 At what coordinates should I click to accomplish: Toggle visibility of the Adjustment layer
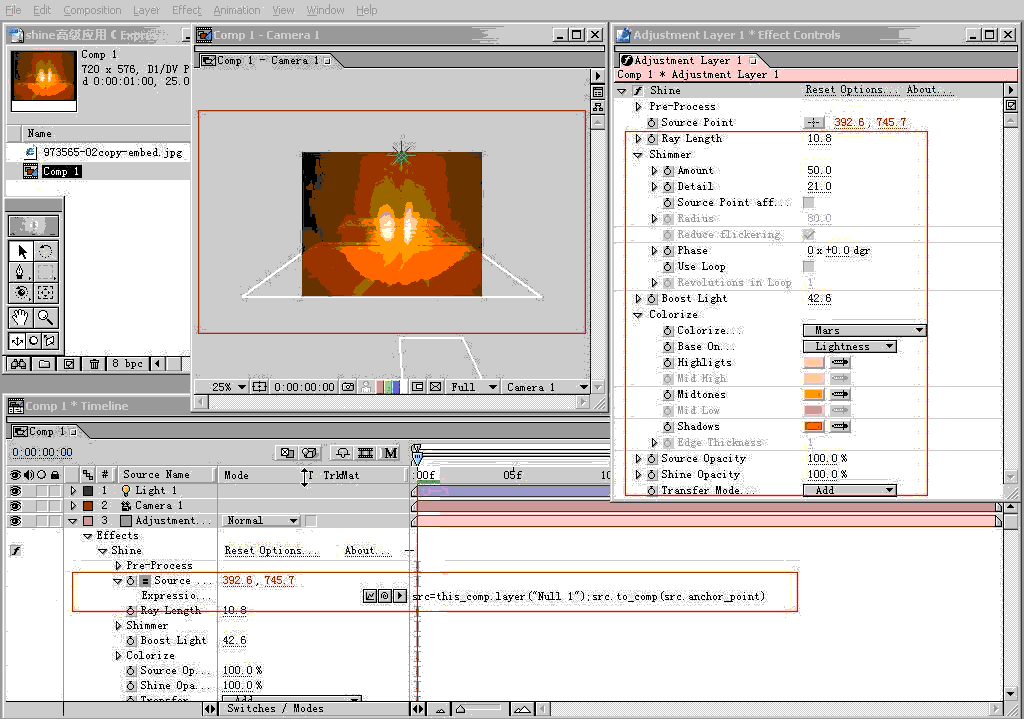pos(15,520)
